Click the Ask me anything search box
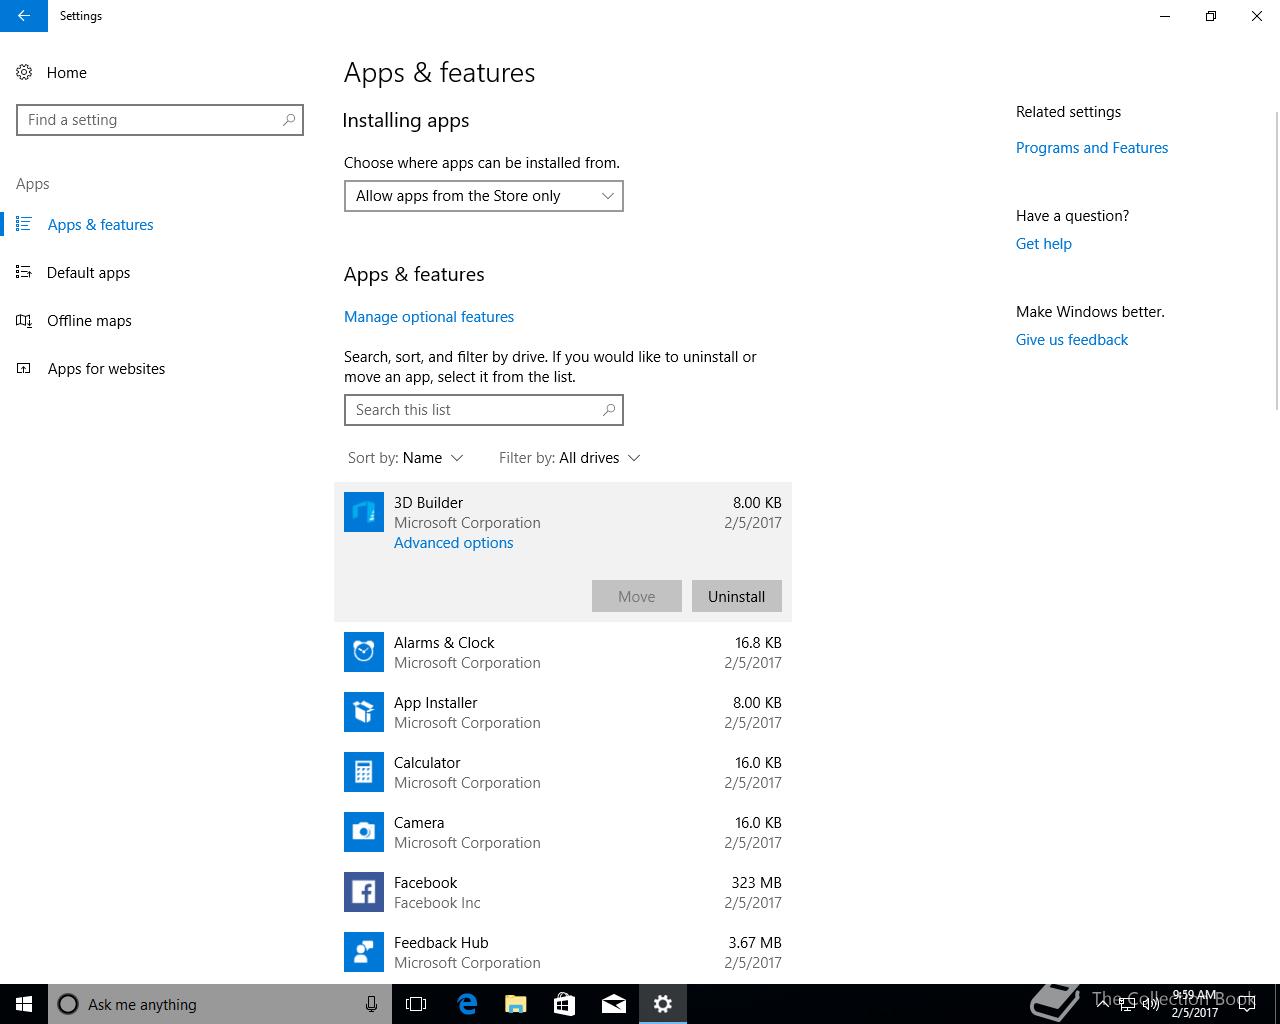The width and height of the screenshot is (1280, 1024). coord(218,1004)
